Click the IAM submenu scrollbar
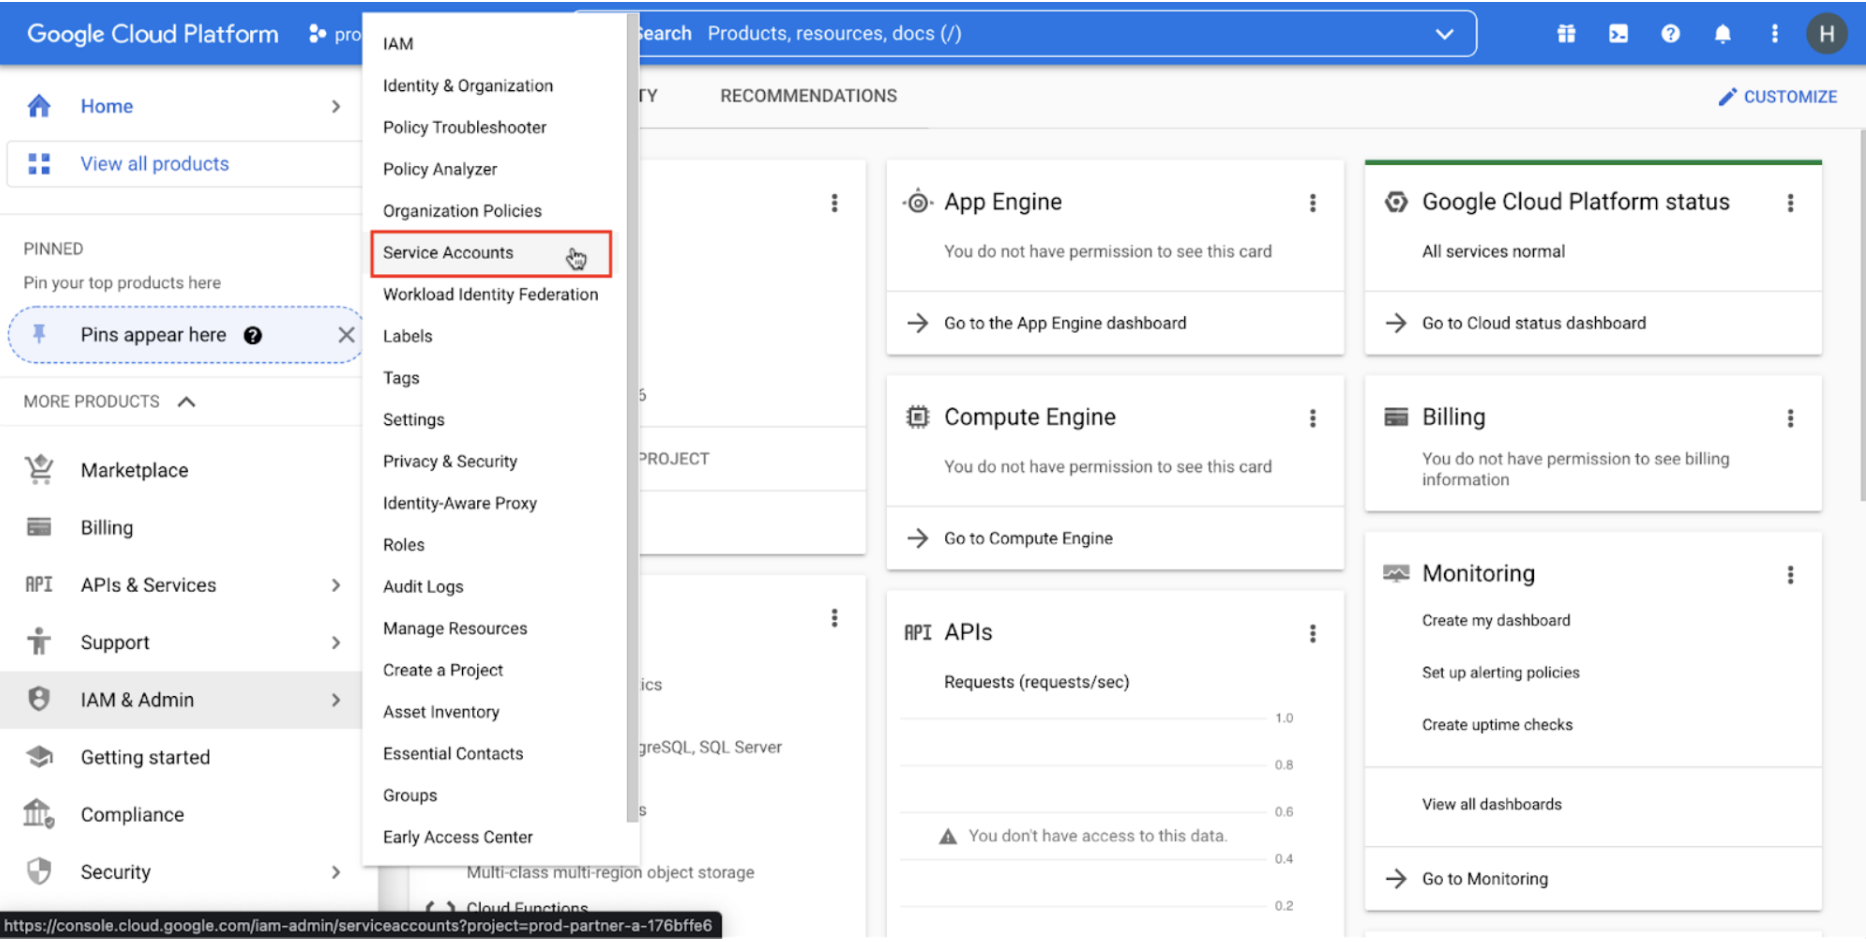This screenshot has height=942, width=1866. 632,418
